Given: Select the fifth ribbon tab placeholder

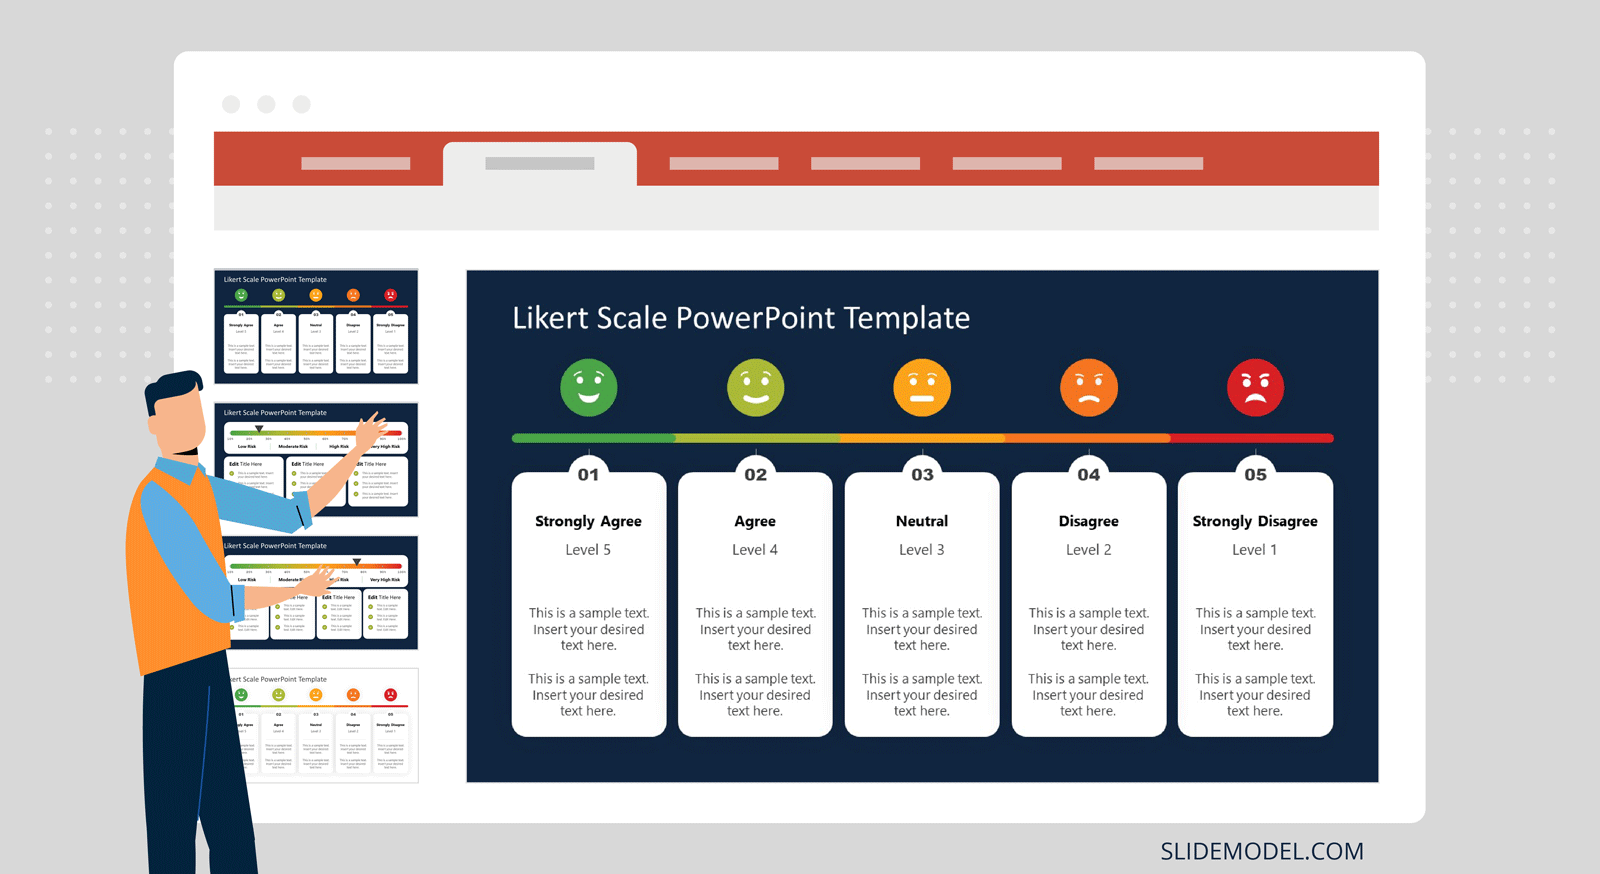Looking at the screenshot, I should pos(1007,163).
